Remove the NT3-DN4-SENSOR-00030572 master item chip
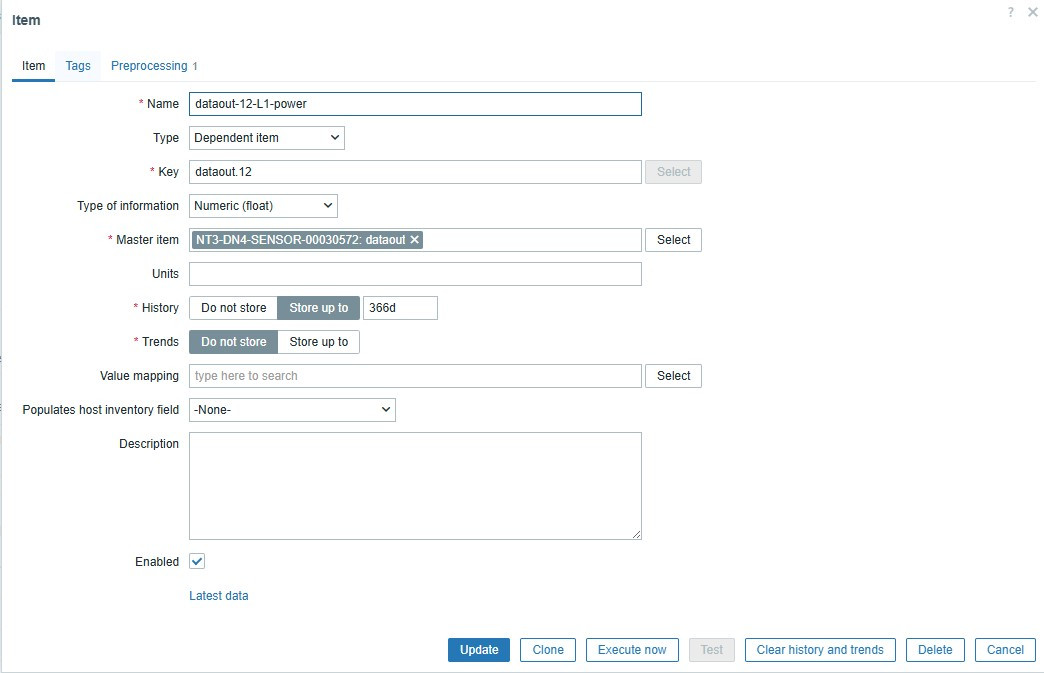The image size is (1044, 673). point(413,240)
